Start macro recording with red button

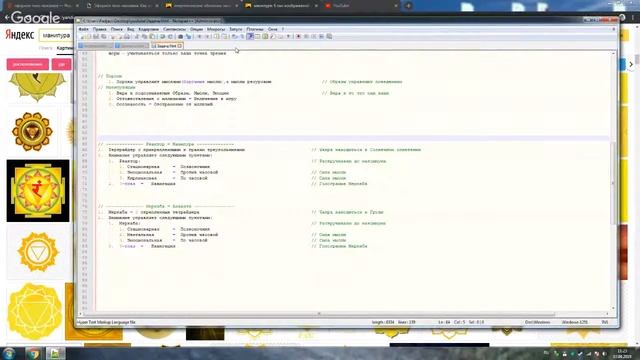click(298, 37)
